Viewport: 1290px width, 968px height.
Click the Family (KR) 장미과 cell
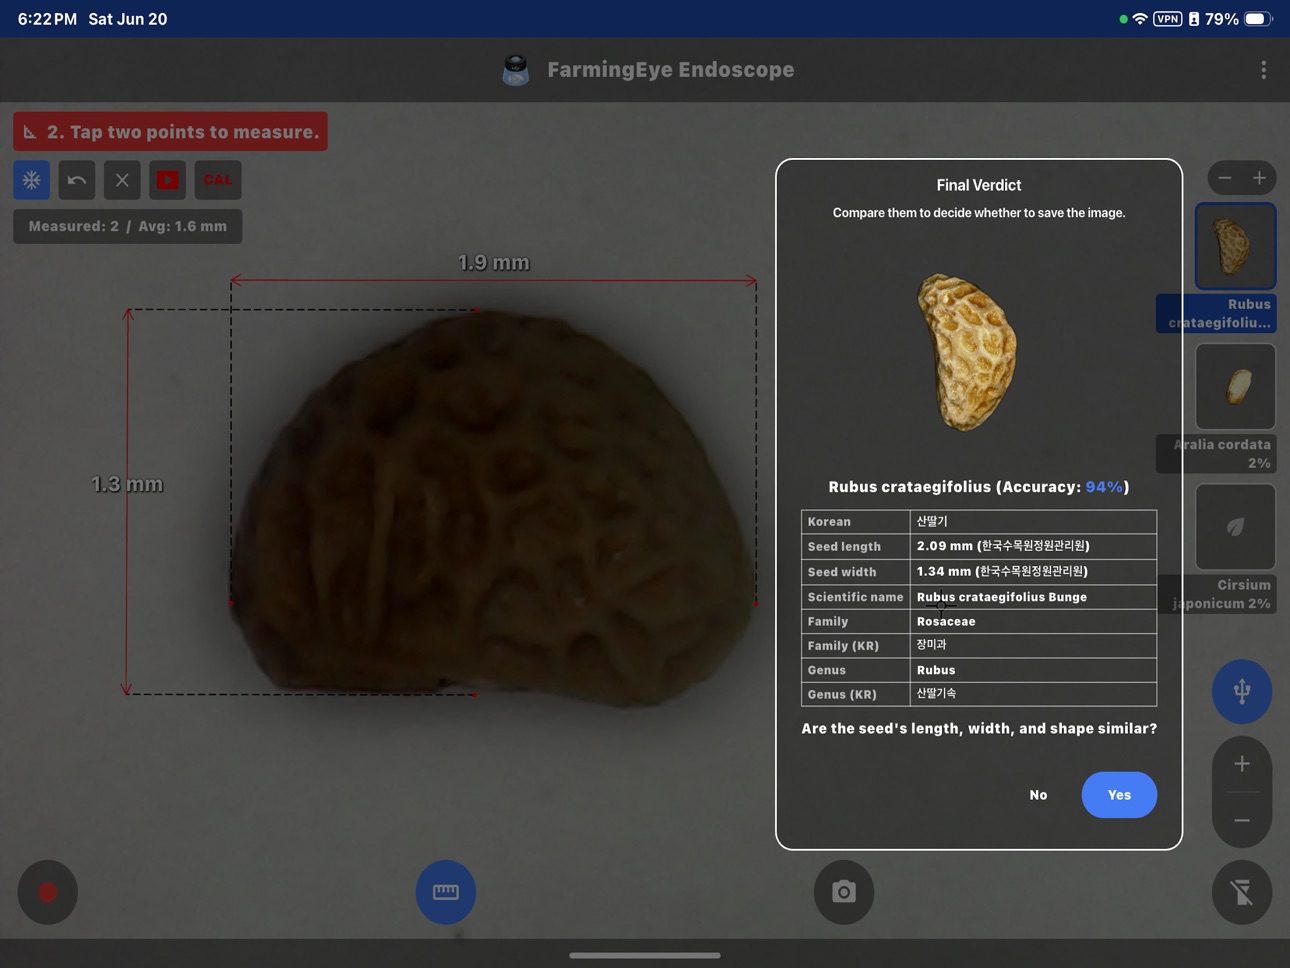tap(1033, 645)
